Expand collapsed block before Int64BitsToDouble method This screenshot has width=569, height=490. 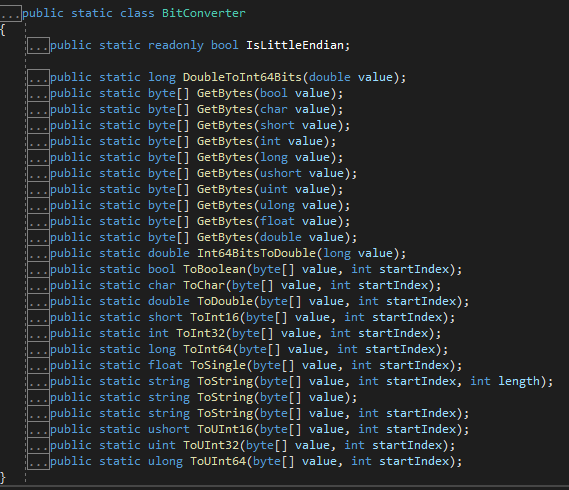coord(38,253)
